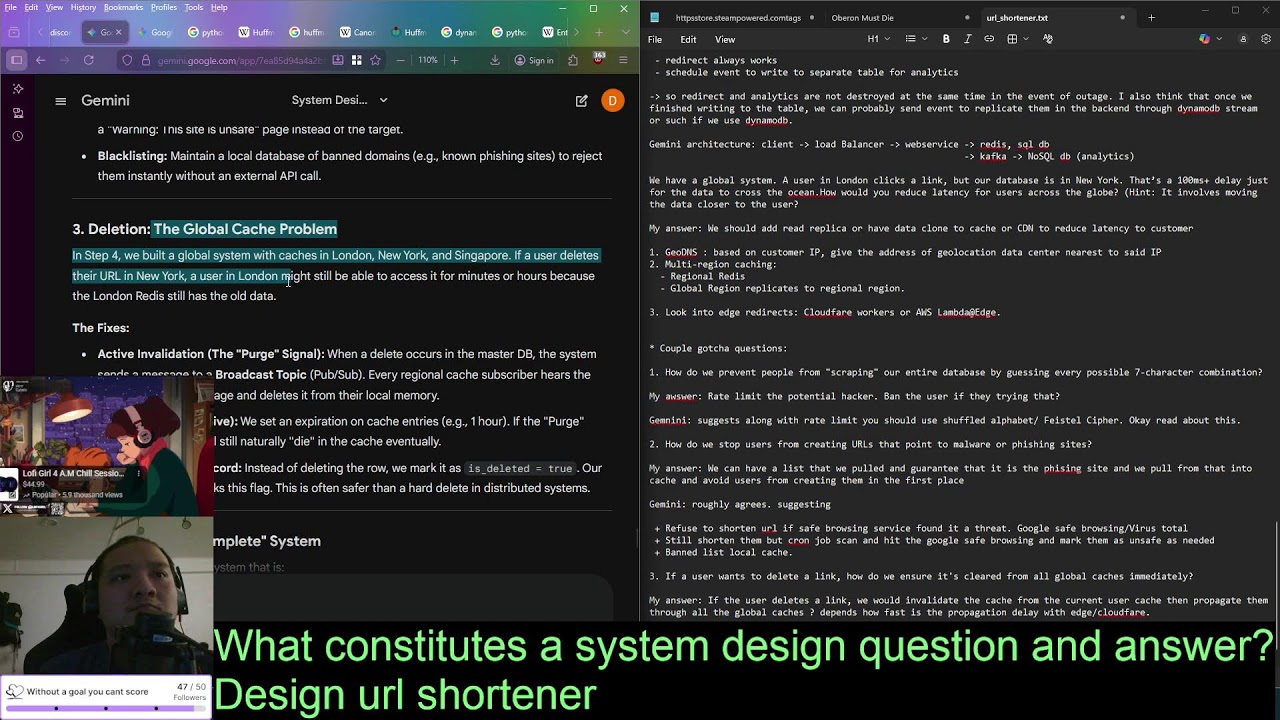The height and width of the screenshot is (720, 1280).
Task: Apply italic formatting in Notepad
Action: coord(967,39)
